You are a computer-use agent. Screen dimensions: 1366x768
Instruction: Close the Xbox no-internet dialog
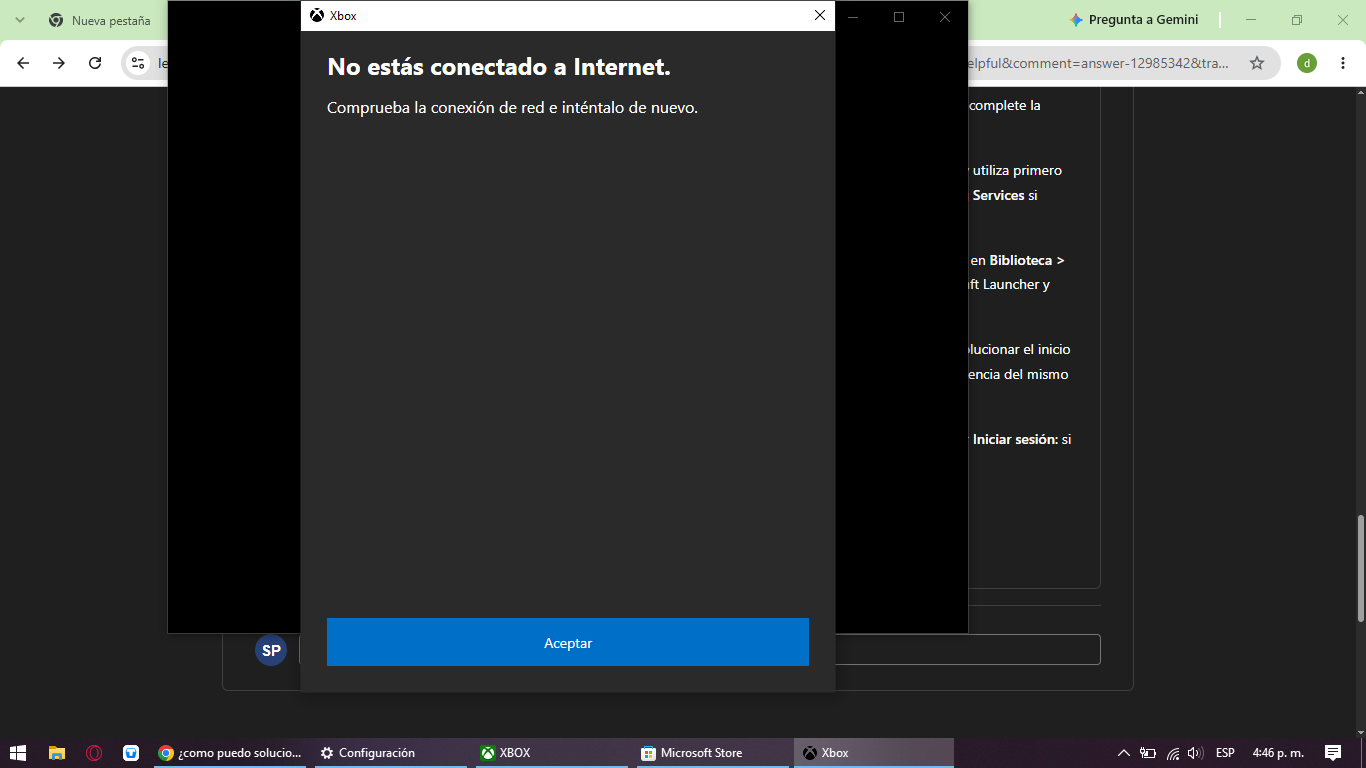[x=820, y=15]
